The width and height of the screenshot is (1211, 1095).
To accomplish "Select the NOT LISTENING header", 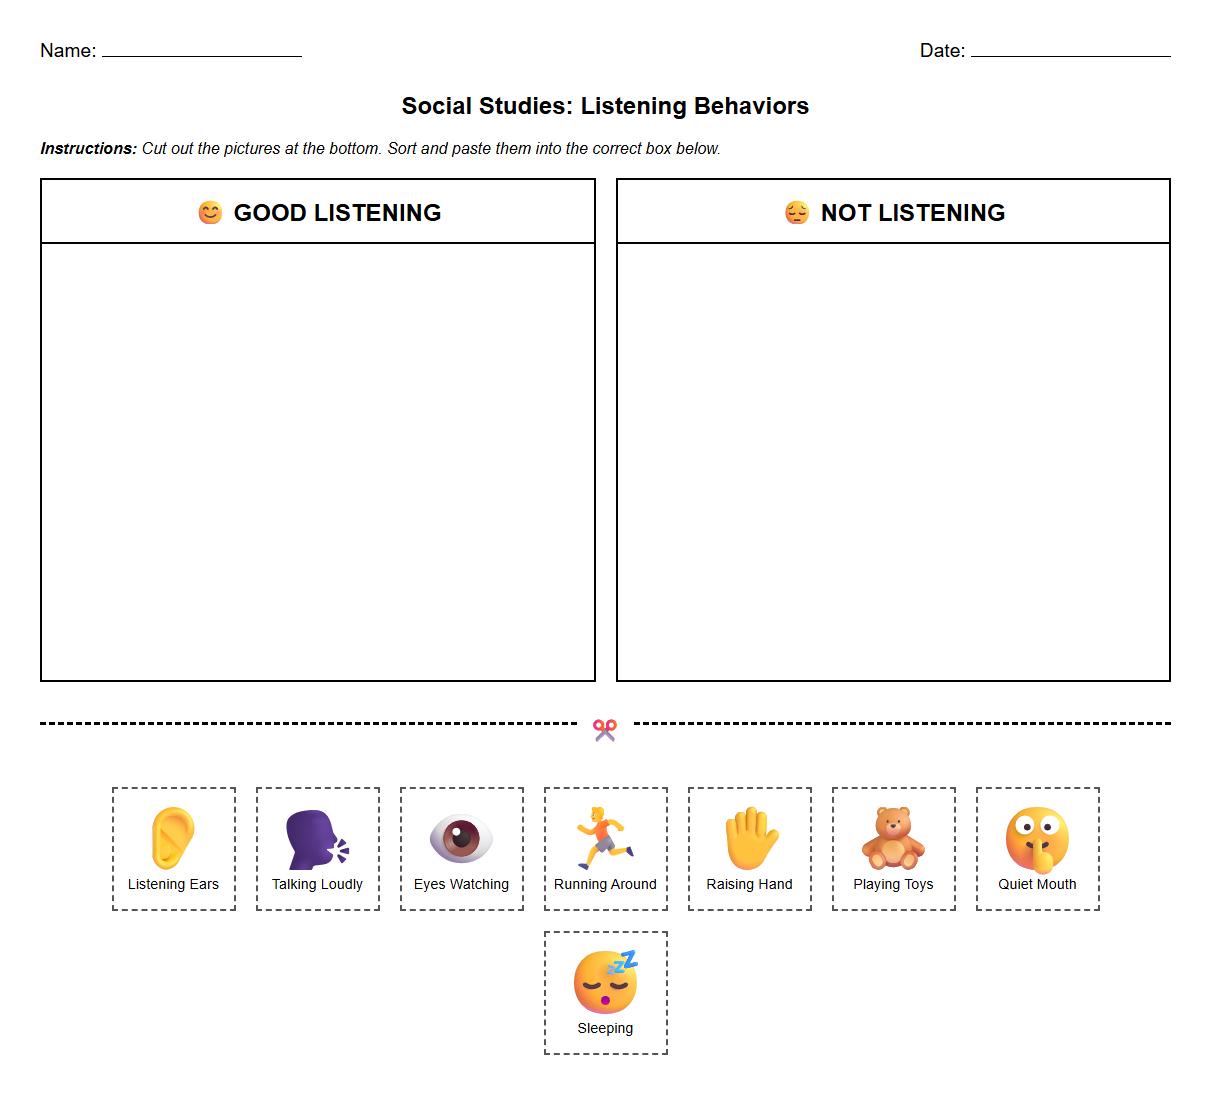I will (x=913, y=212).
